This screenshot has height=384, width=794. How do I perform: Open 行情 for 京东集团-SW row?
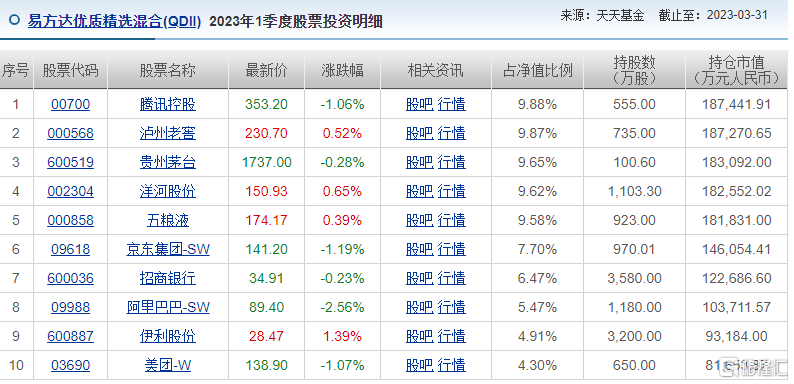[452, 249]
